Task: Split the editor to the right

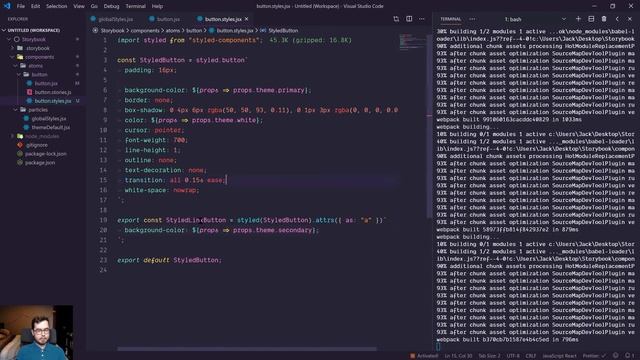Action: (x=409, y=19)
